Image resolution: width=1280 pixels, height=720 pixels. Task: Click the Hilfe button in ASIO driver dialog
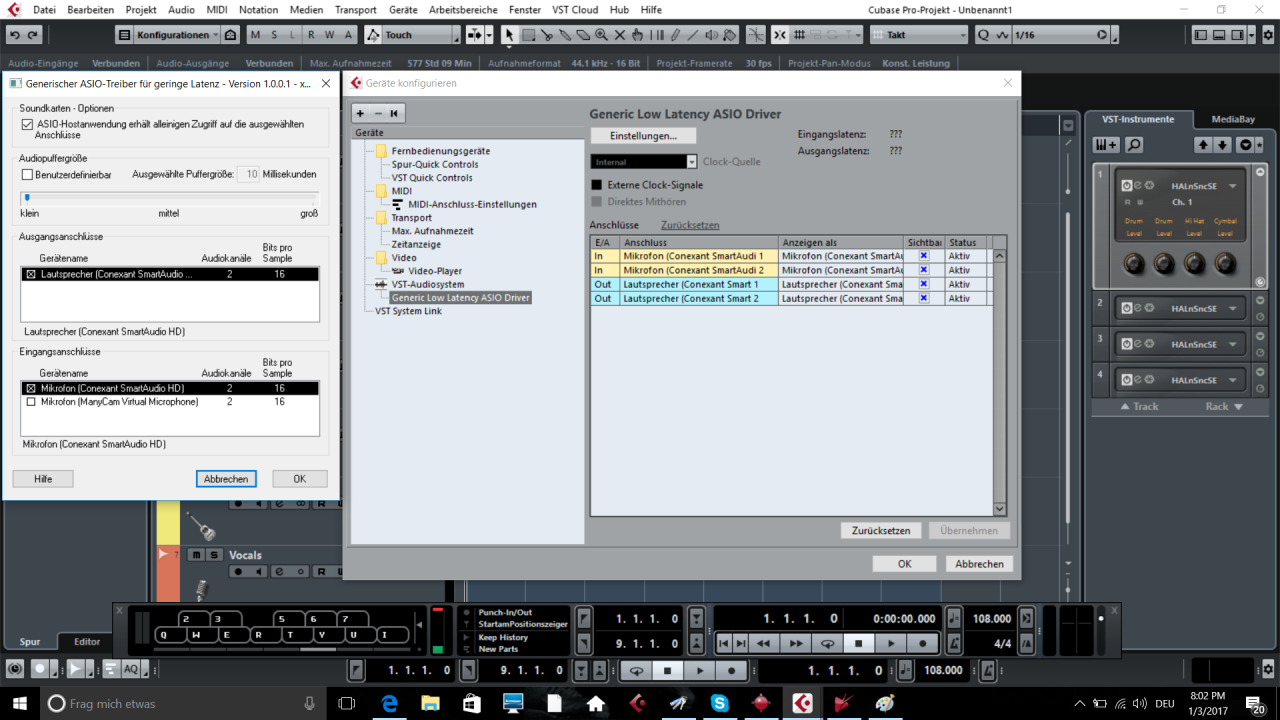[x=43, y=479]
